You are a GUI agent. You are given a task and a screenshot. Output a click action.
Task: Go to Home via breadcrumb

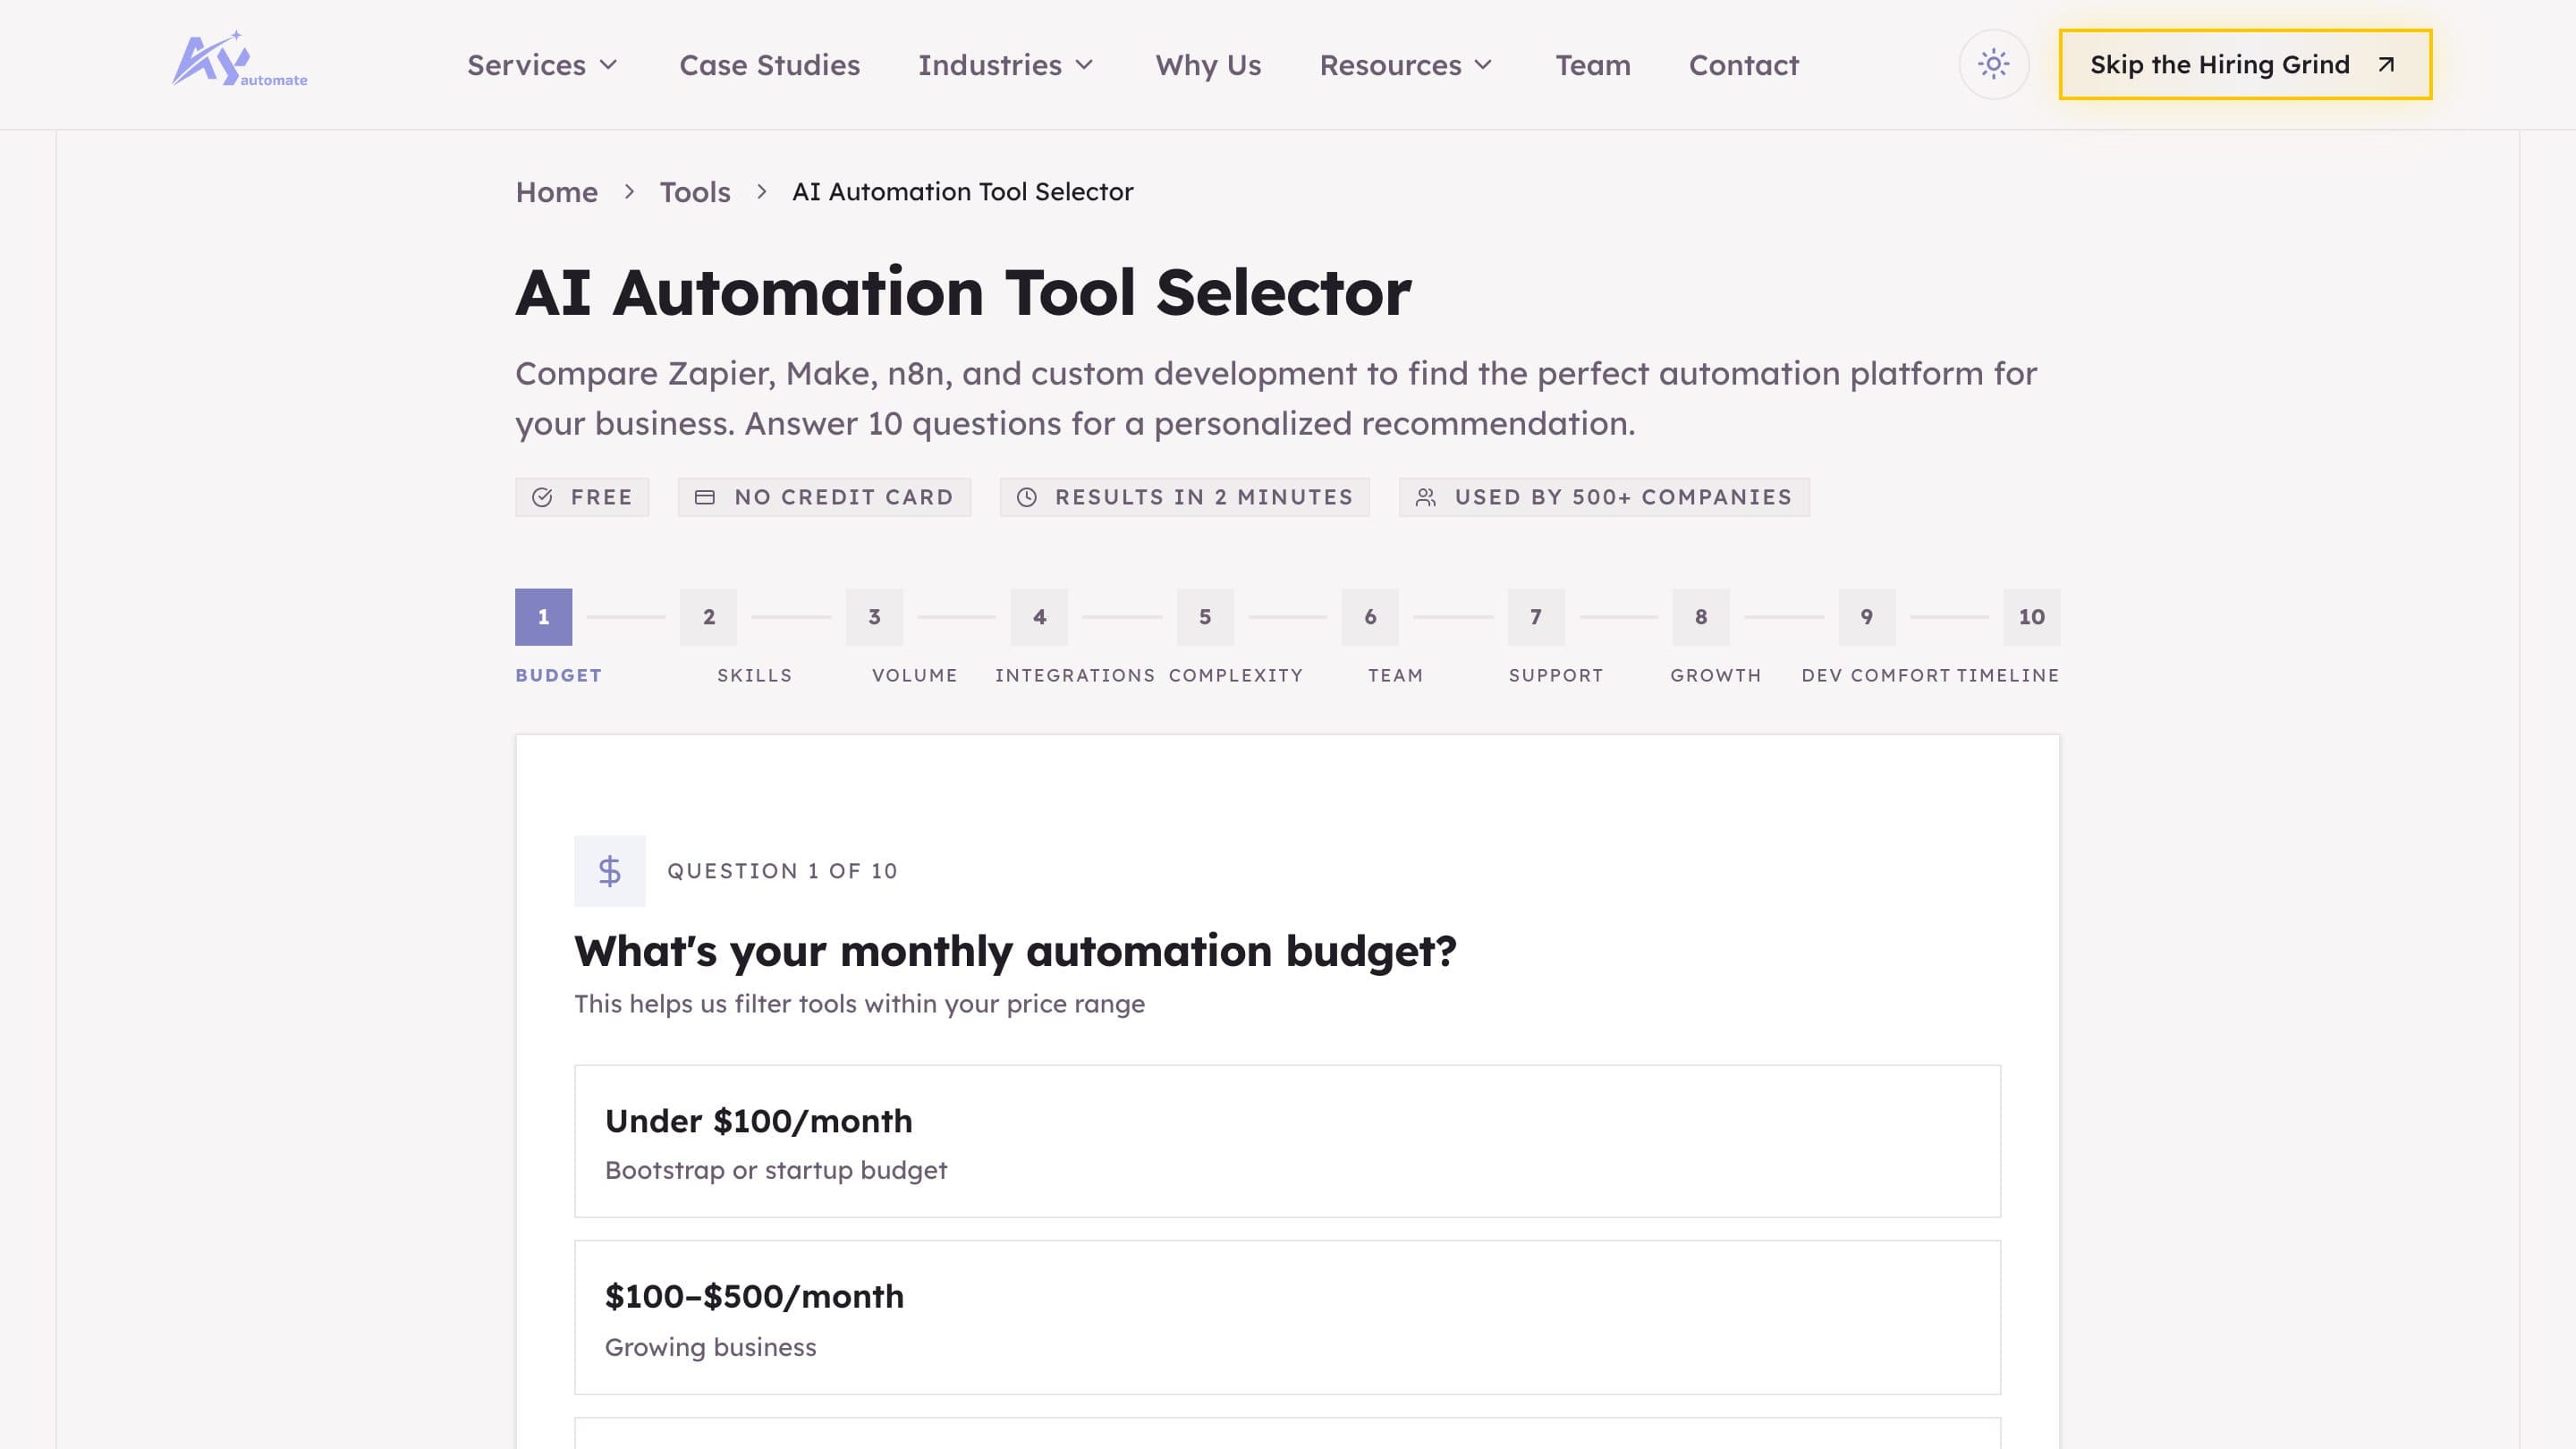click(x=556, y=192)
